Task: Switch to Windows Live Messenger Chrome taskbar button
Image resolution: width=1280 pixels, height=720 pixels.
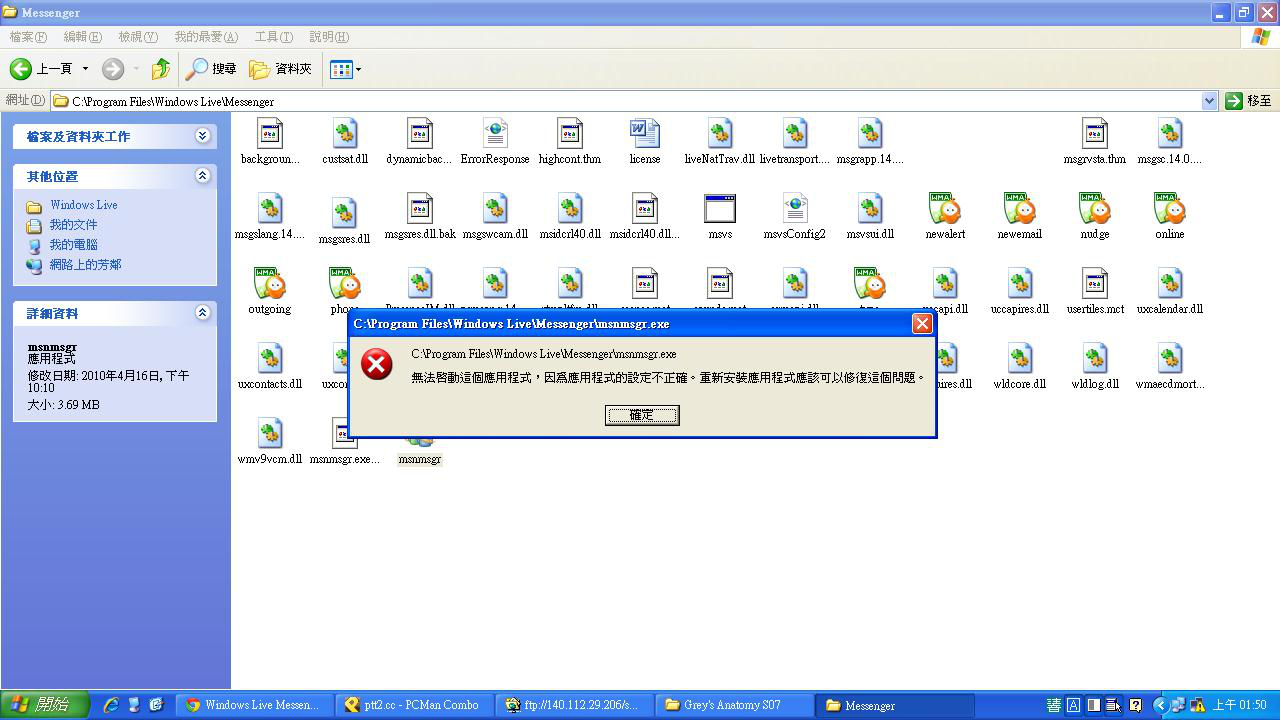Action: point(255,705)
